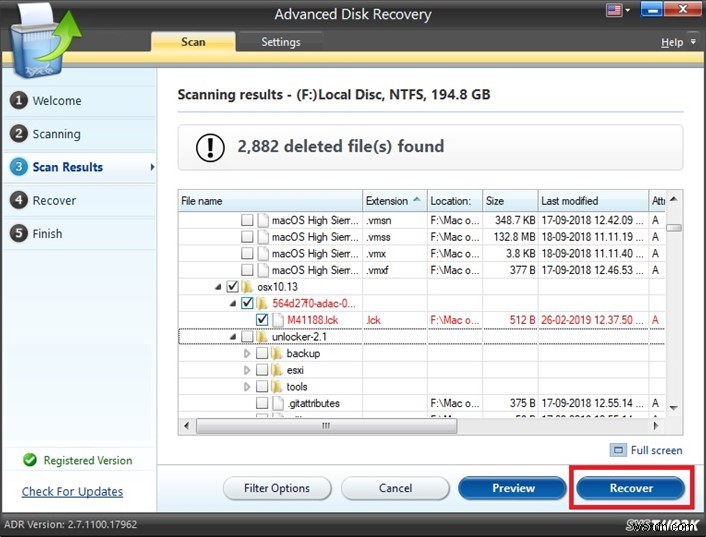Screen dimensions: 706x537
Task: Switch to the Scan tab
Action: (193, 42)
